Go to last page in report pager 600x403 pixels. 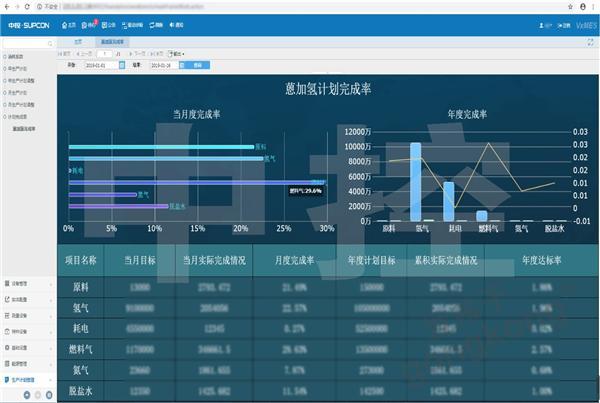pos(157,54)
